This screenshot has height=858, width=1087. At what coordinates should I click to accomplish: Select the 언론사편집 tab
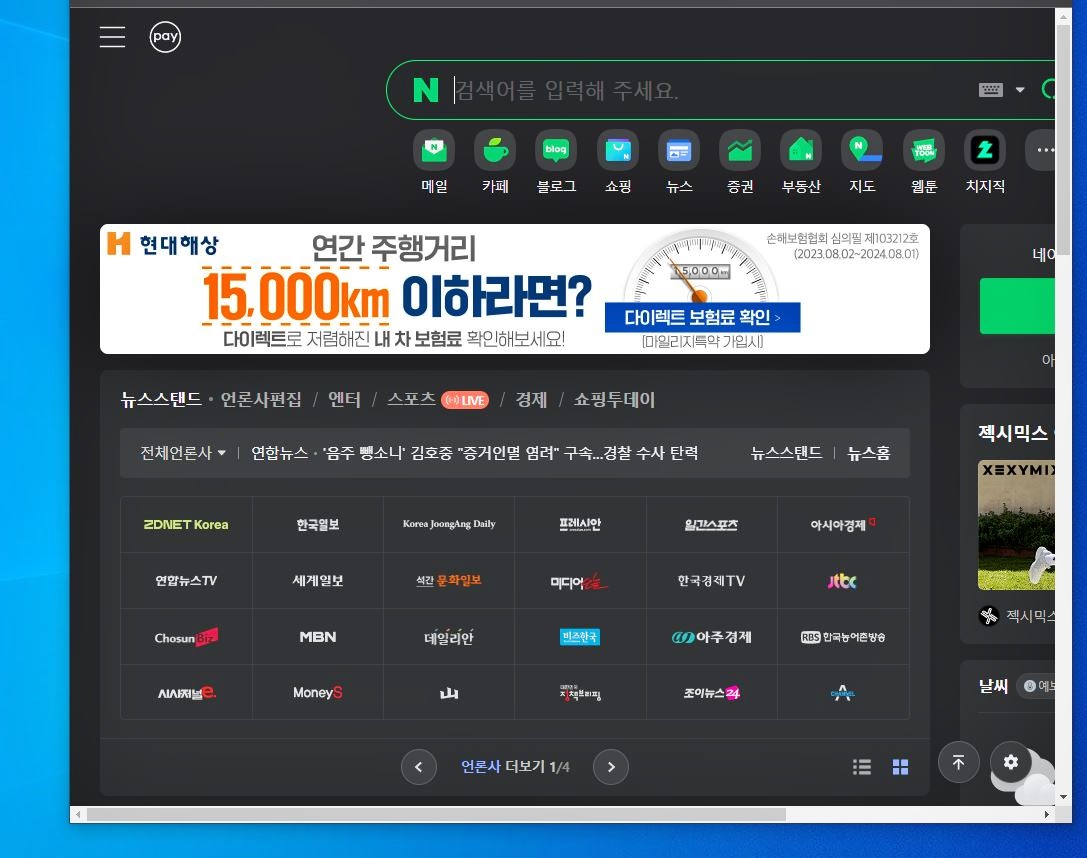pos(261,399)
